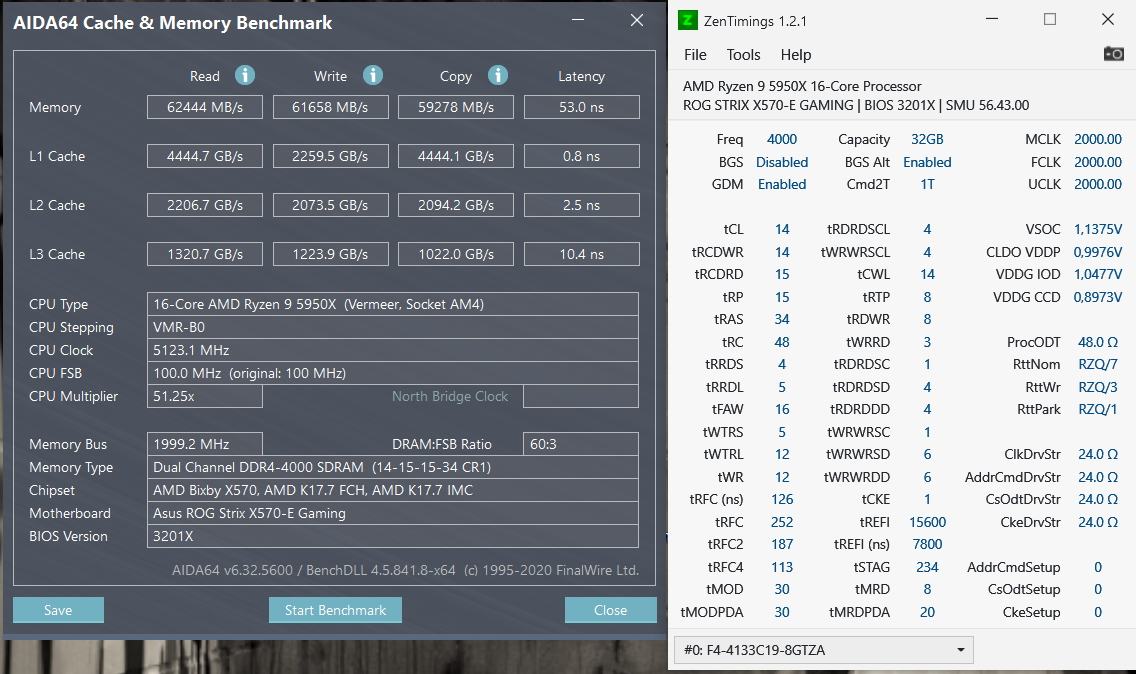Select the Memory Copy value 59278 MB/s
The image size is (1136, 674).
[456, 107]
